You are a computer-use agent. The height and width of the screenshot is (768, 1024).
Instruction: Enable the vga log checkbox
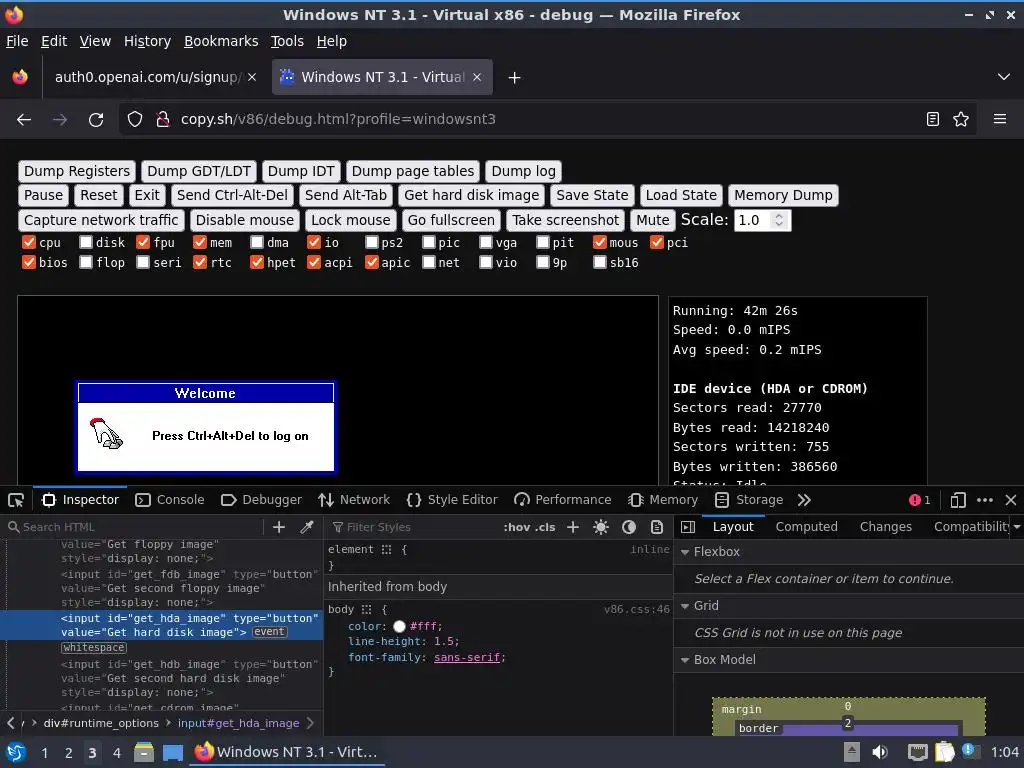click(x=486, y=242)
